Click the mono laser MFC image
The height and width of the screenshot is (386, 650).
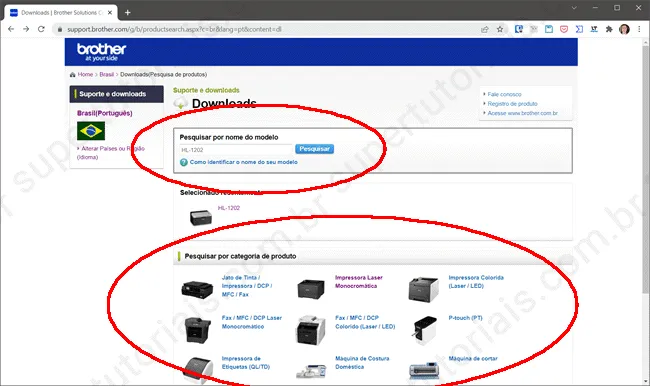tap(197, 330)
